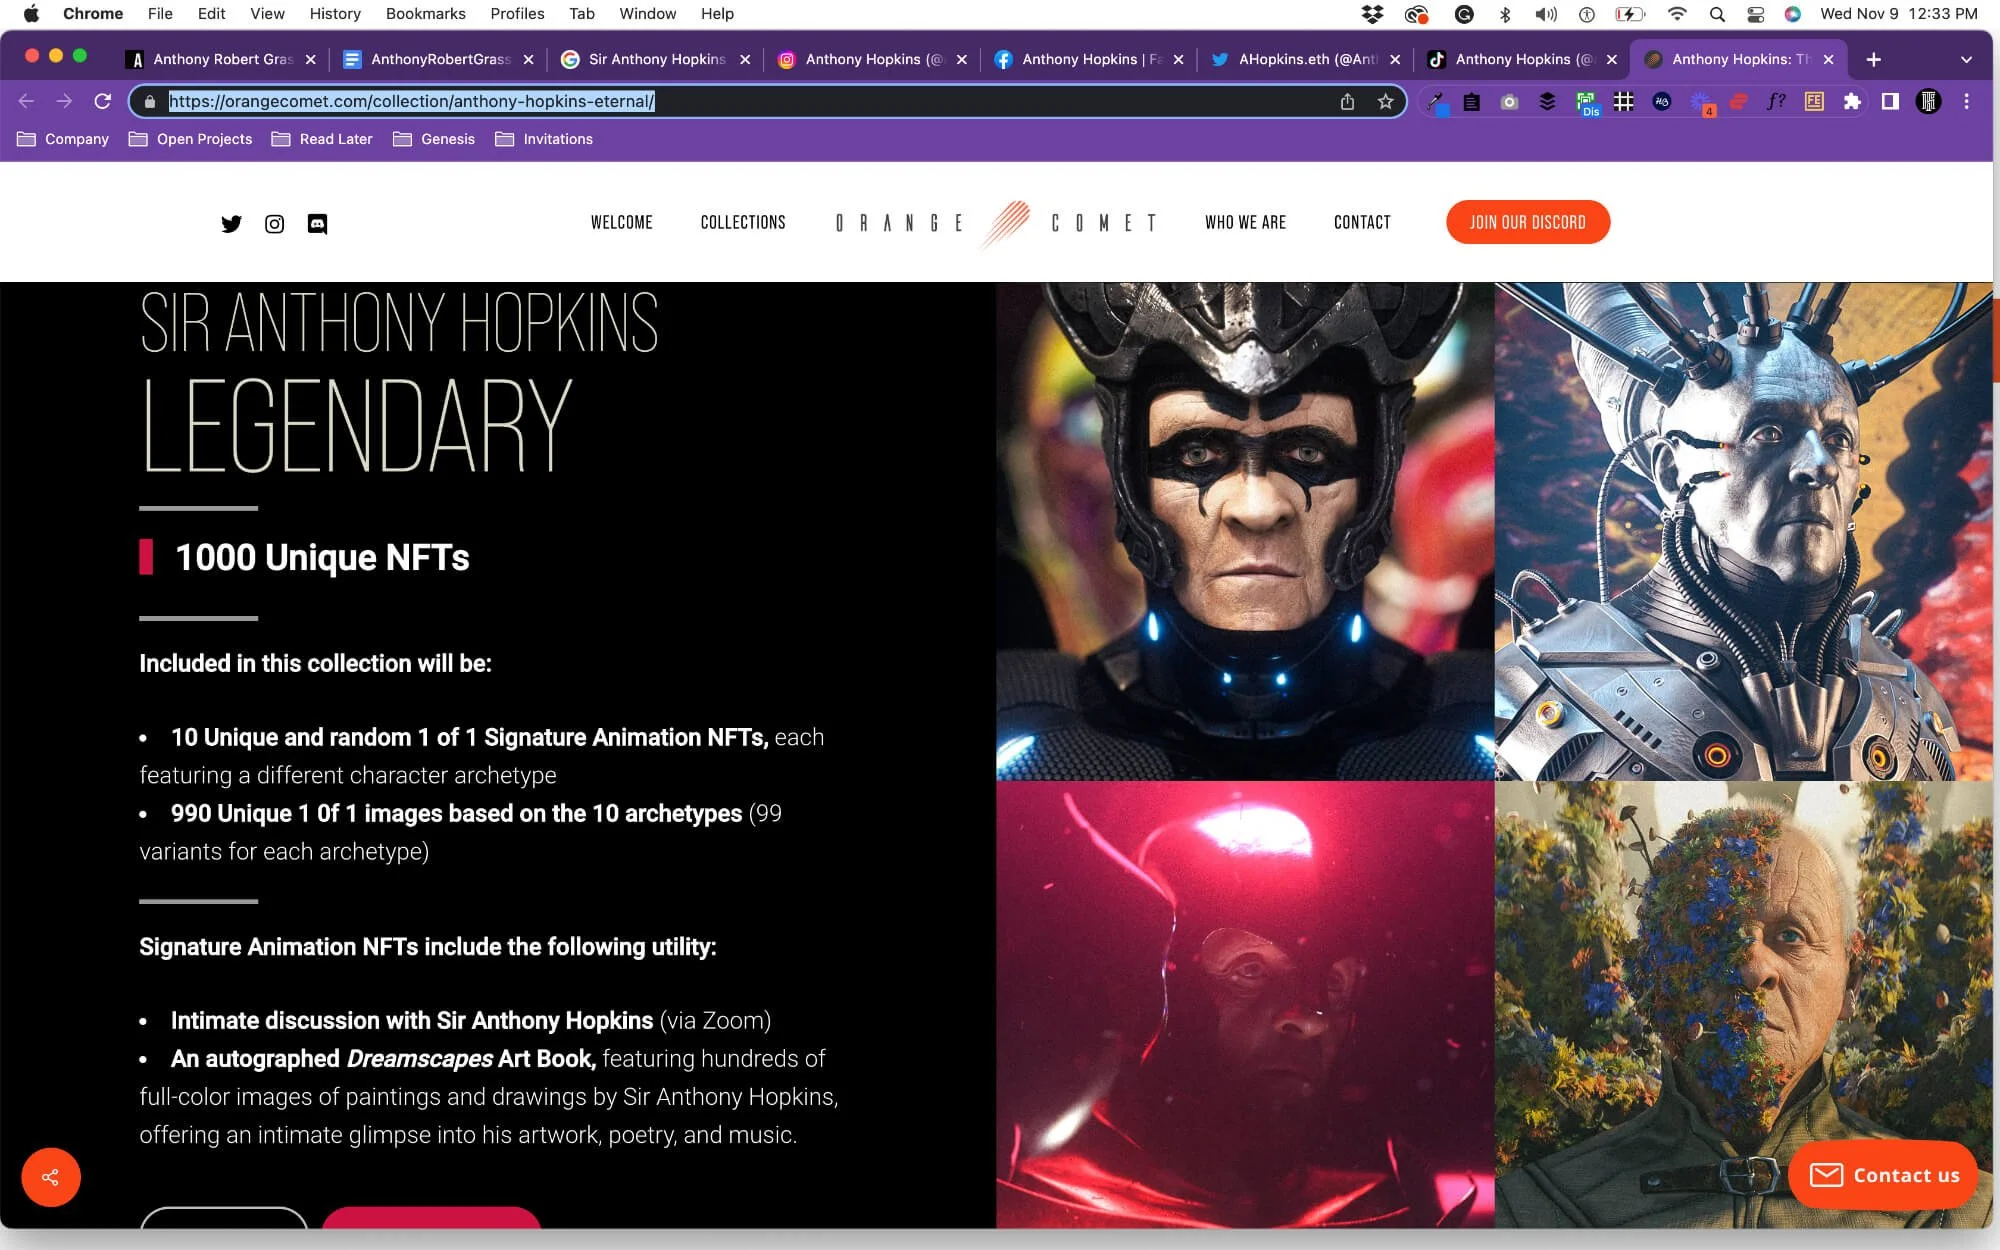2000x1250 pixels.
Task: Open the helmeted warrior NFT image
Action: pos(1245,531)
